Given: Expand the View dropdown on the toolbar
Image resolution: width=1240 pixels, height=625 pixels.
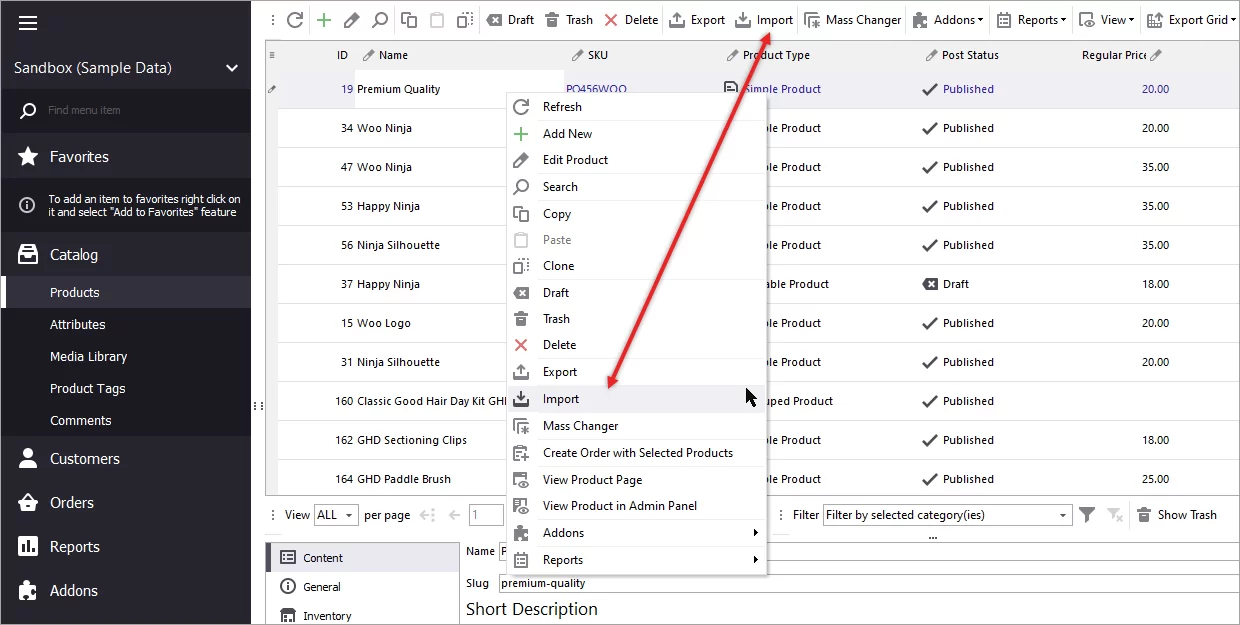Looking at the screenshot, I should coord(1106,19).
